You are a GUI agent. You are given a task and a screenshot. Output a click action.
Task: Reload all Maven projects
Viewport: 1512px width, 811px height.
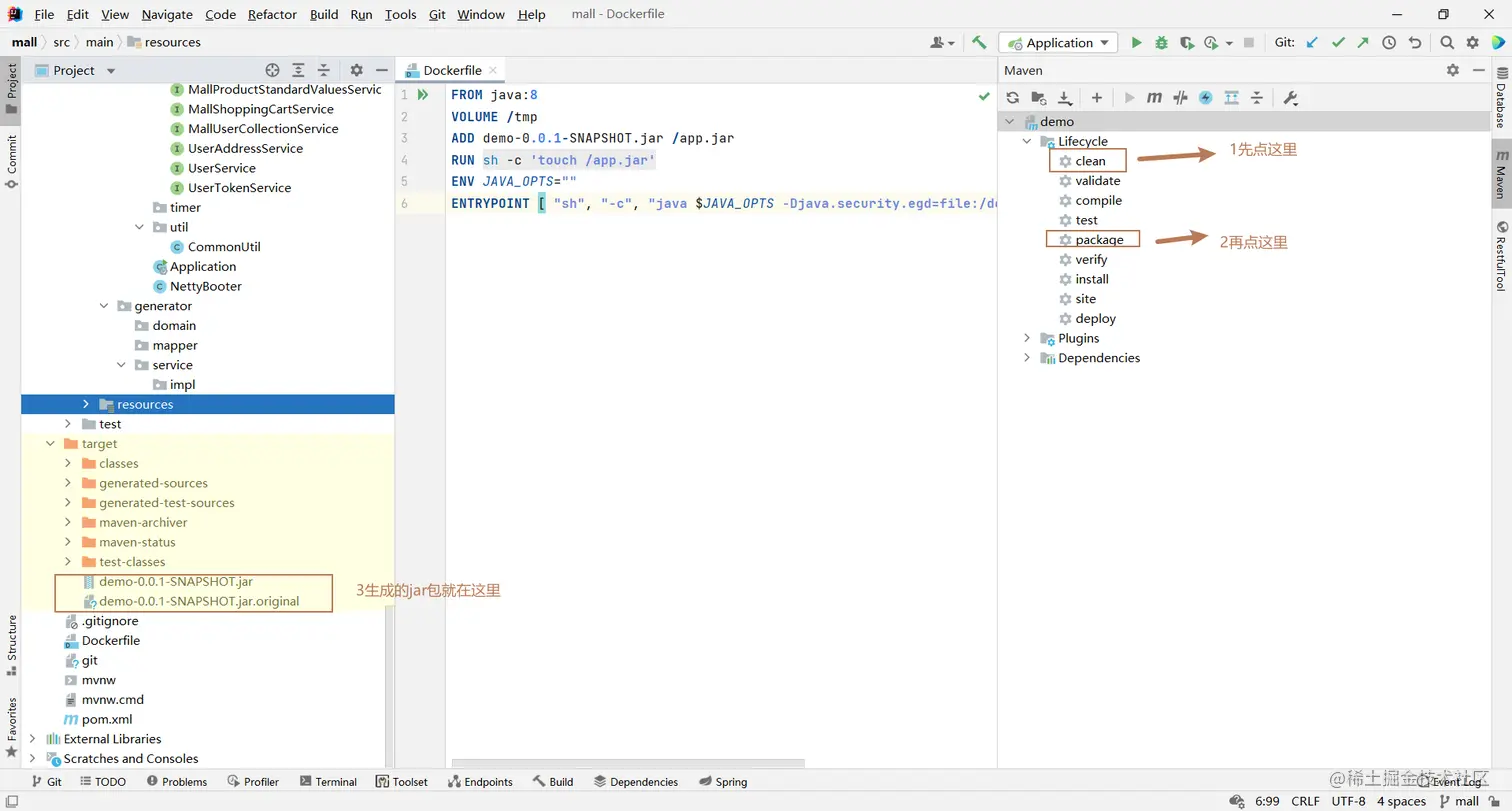click(x=1013, y=98)
